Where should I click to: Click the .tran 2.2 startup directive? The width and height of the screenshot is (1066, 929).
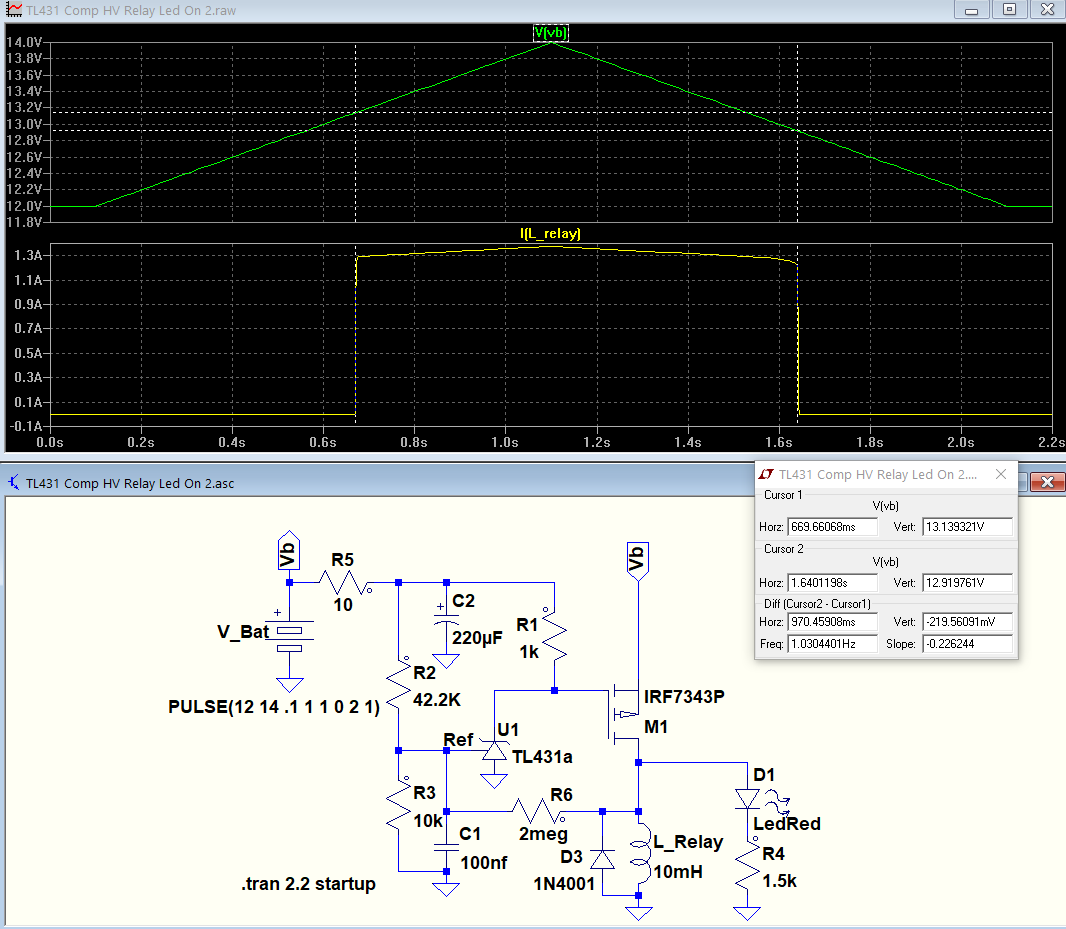tap(308, 883)
